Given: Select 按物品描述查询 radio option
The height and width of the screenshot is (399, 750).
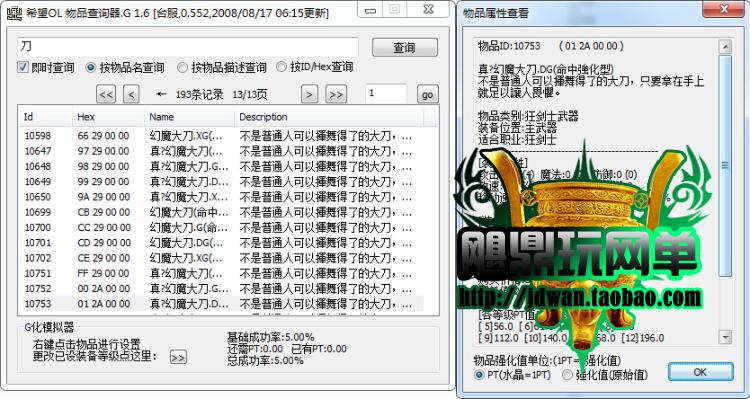Looking at the screenshot, I should pos(182,67).
